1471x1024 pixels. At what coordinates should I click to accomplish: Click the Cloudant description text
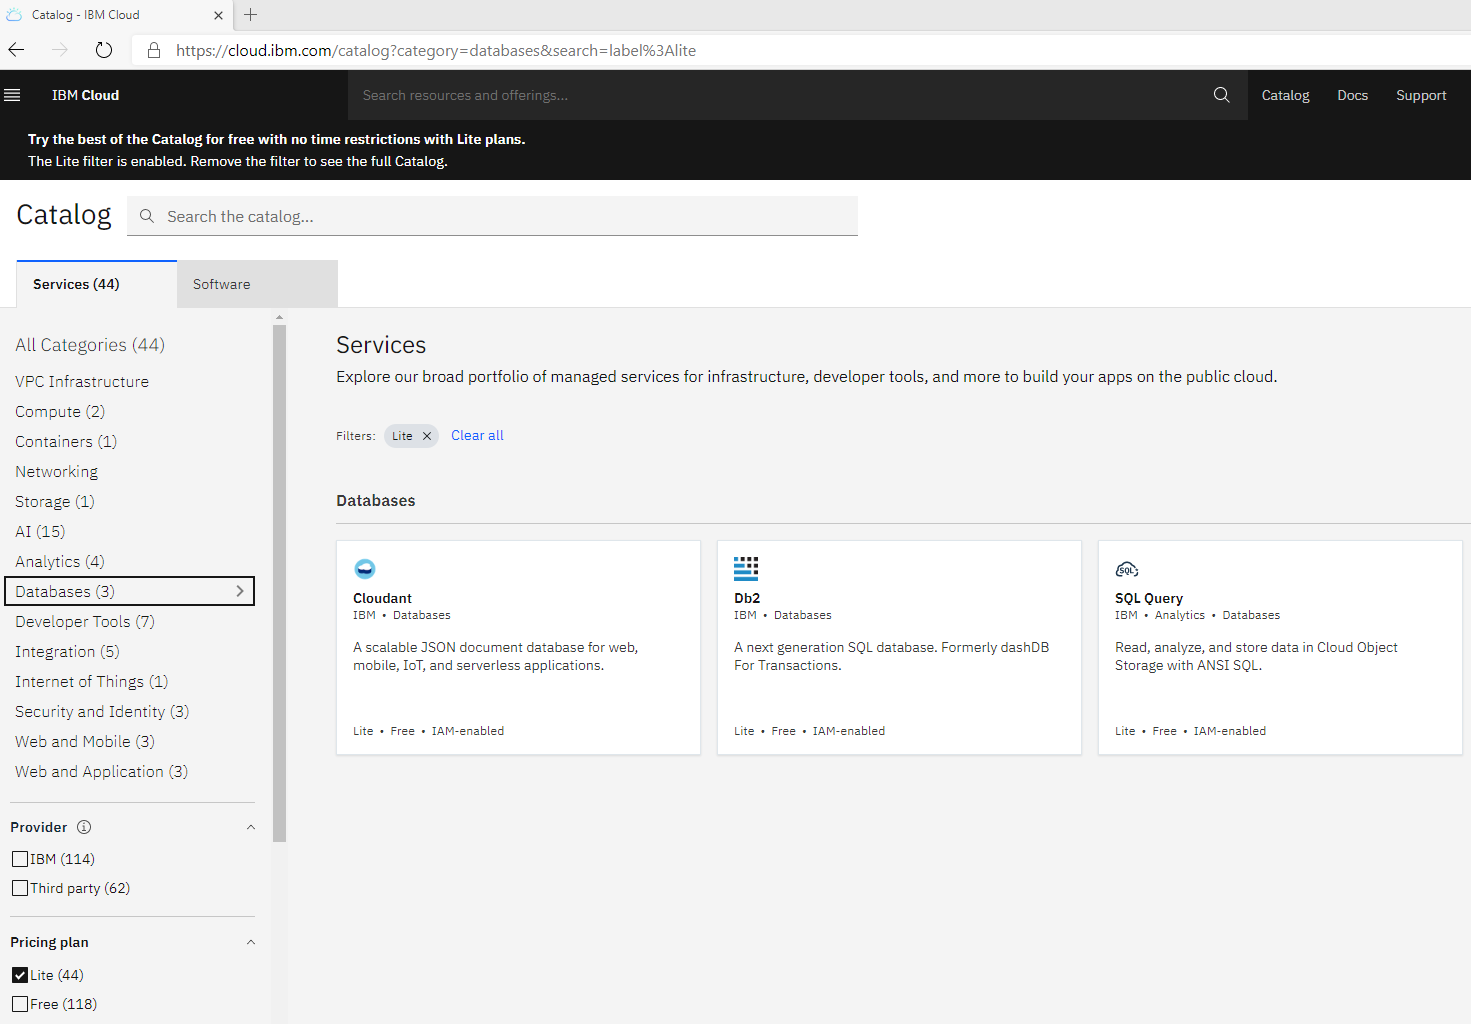tap(496, 656)
